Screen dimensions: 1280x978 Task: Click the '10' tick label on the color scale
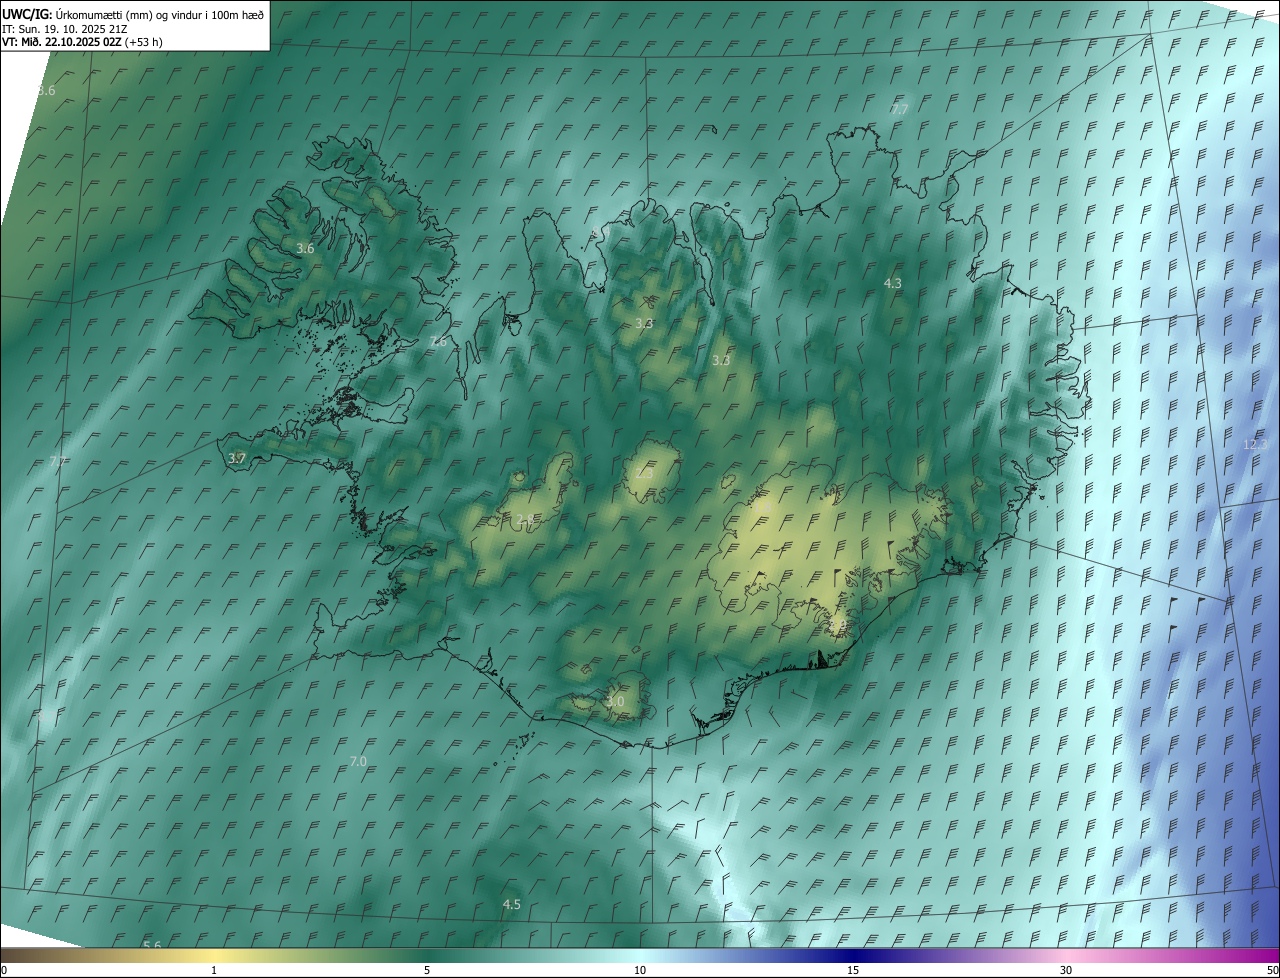click(x=640, y=971)
